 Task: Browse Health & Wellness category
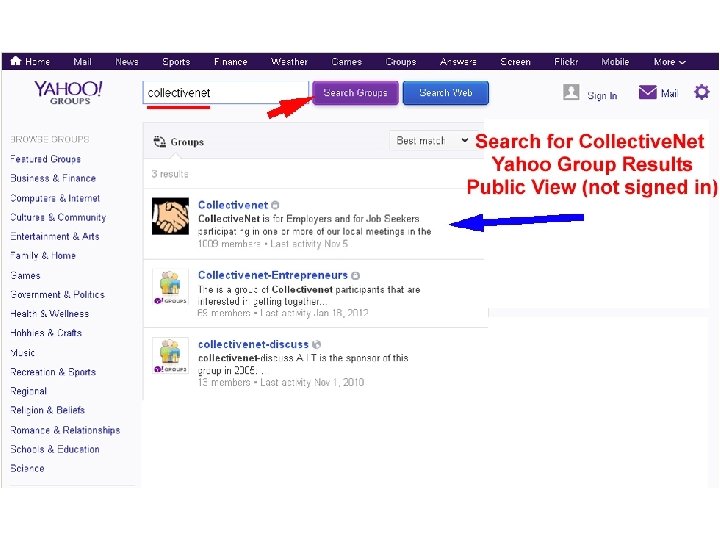pos(50,314)
